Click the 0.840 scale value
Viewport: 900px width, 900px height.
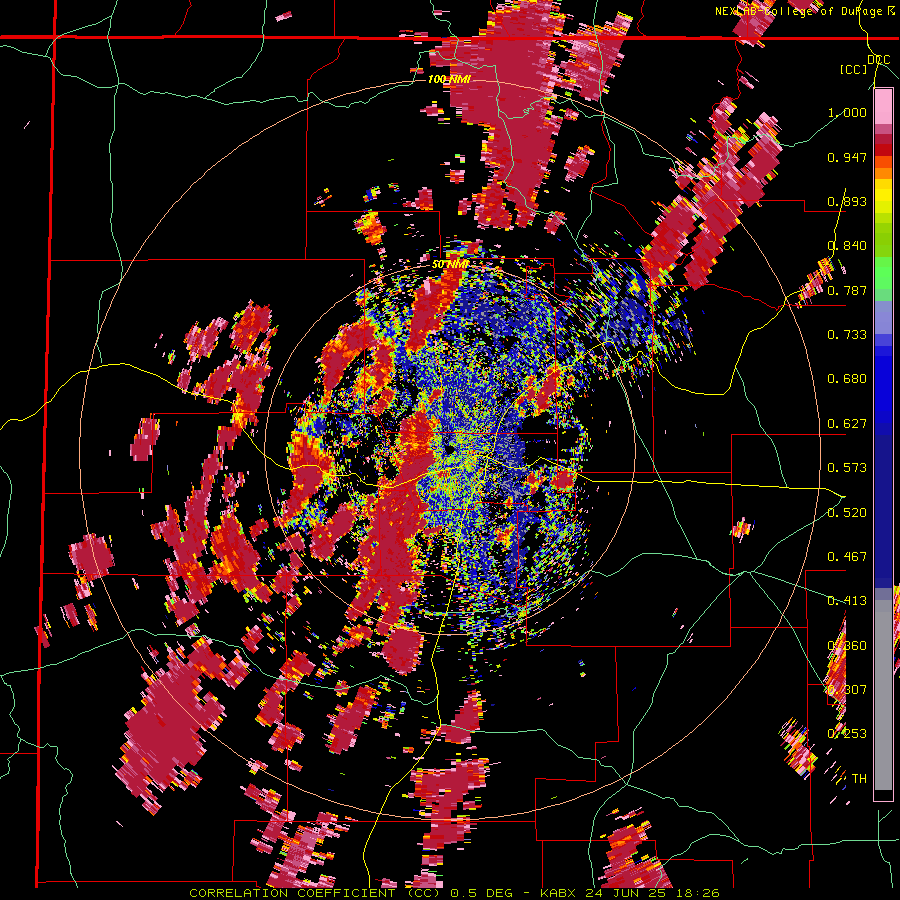(847, 246)
